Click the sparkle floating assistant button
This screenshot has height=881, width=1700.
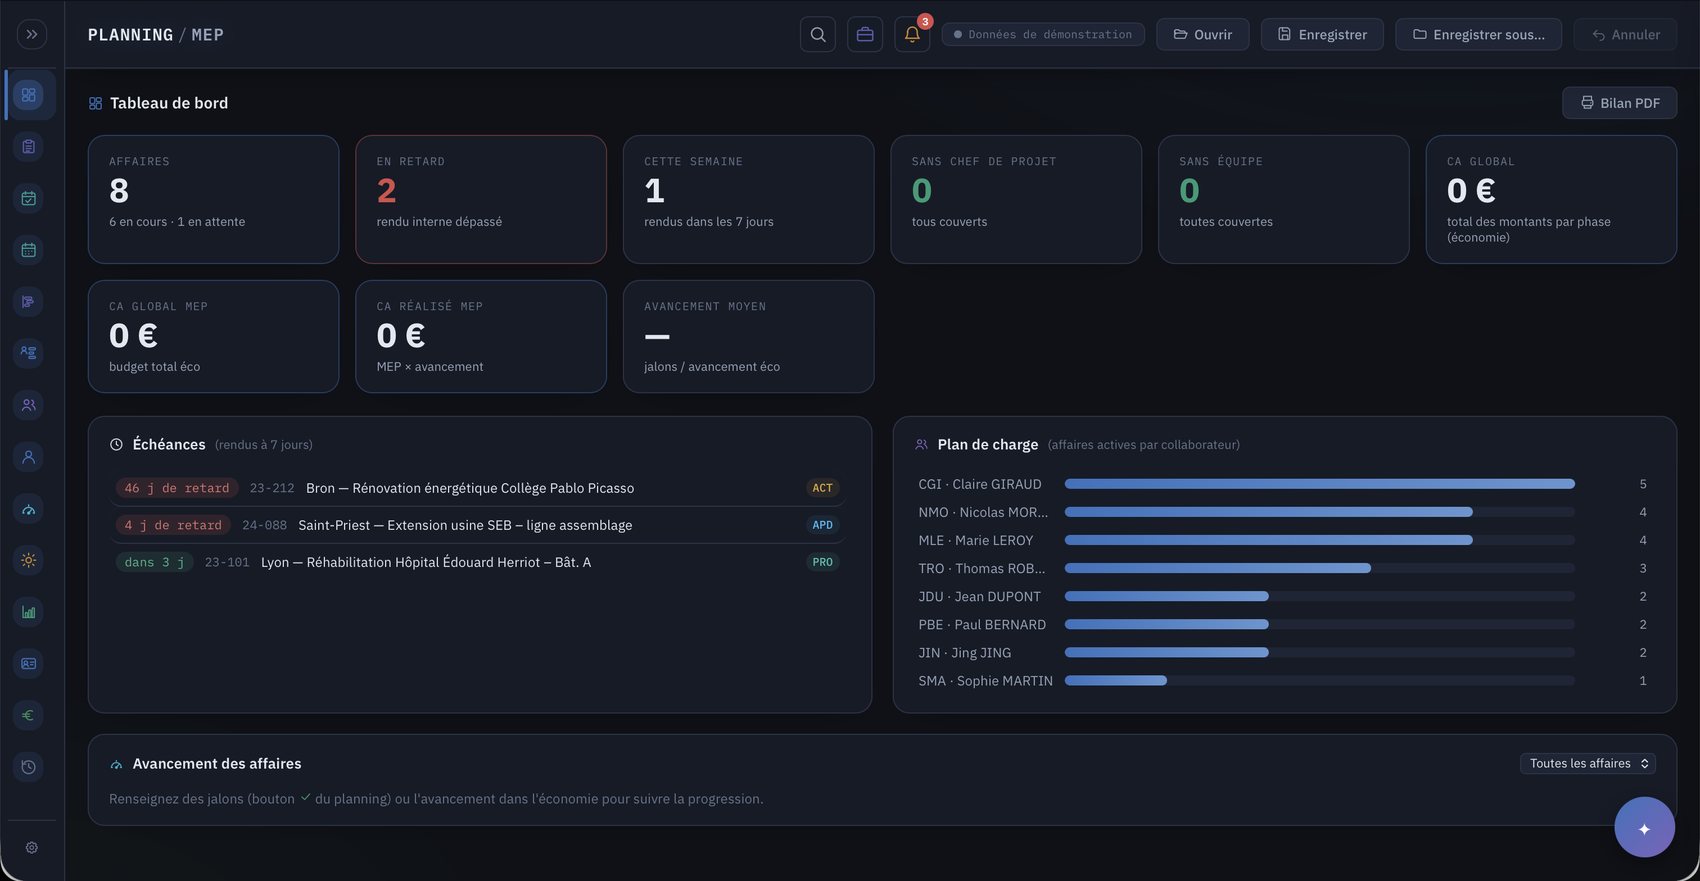pyautogui.click(x=1644, y=828)
